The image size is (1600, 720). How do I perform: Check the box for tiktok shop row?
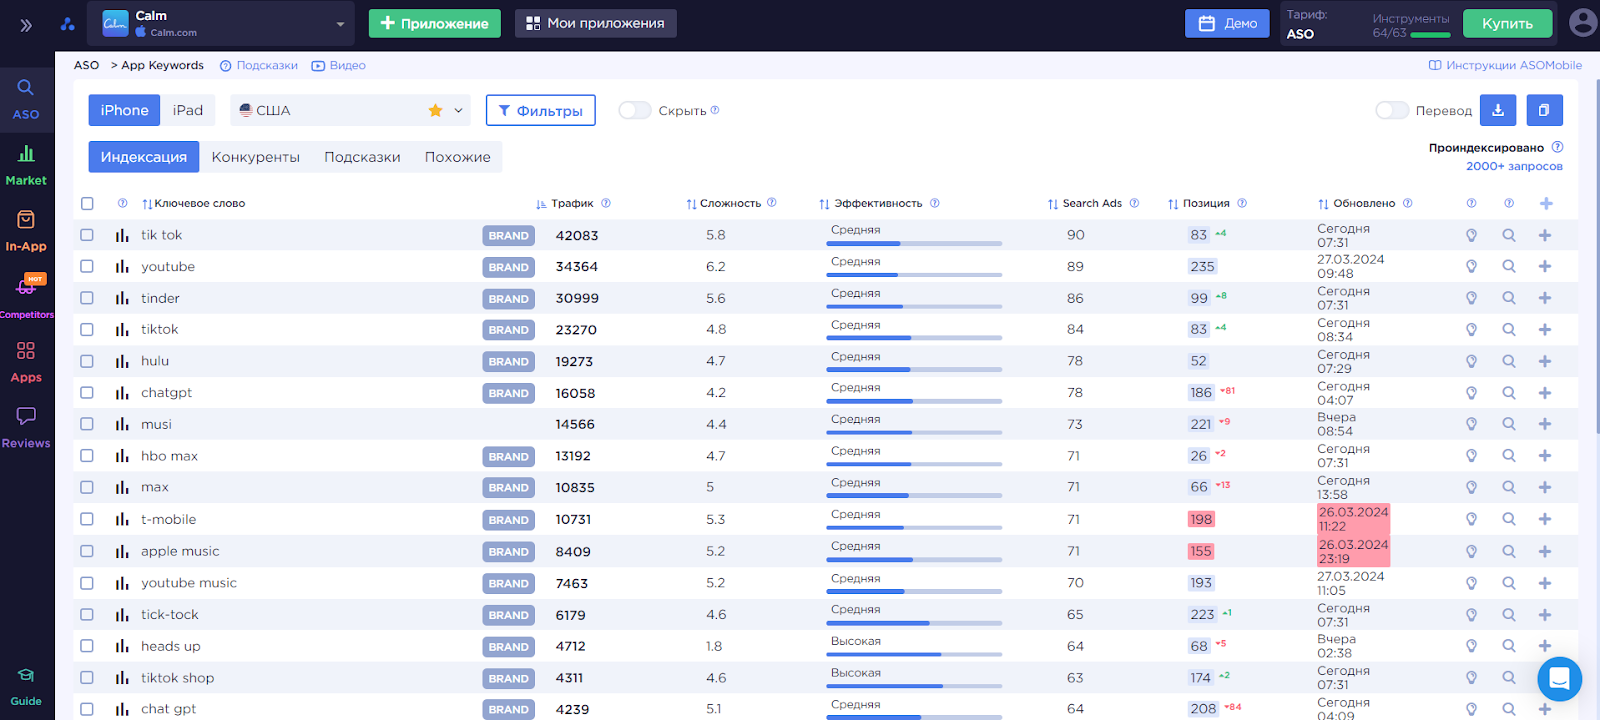pyautogui.click(x=87, y=677)
